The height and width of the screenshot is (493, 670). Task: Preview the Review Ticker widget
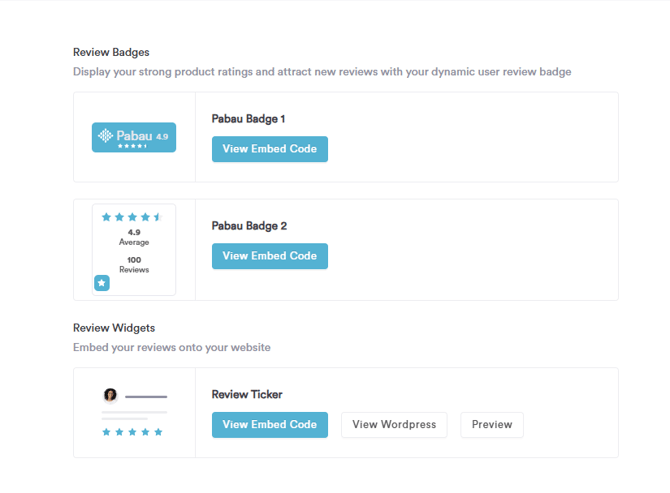492,425
